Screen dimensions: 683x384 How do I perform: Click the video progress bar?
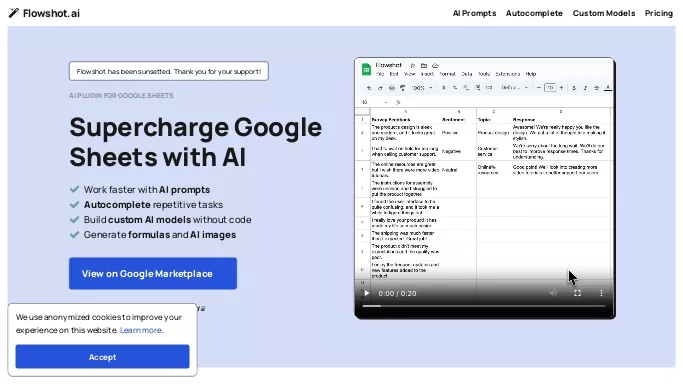[484, 306]
